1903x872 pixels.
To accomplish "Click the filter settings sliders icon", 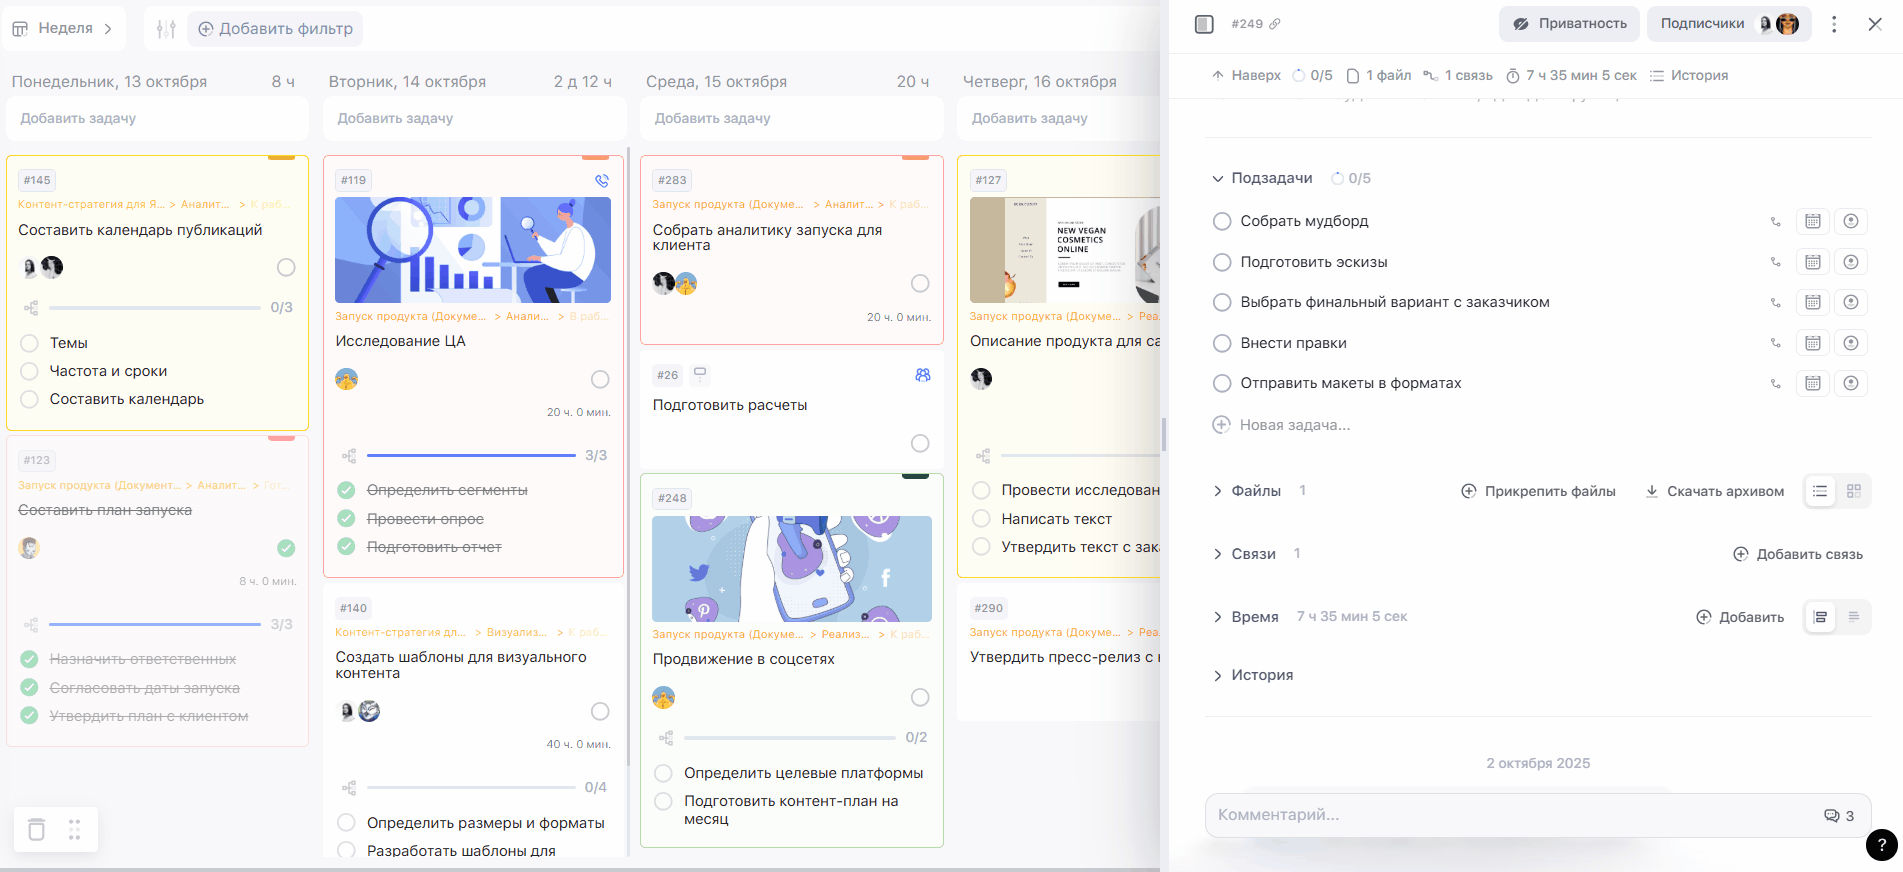I will point(166,29).
